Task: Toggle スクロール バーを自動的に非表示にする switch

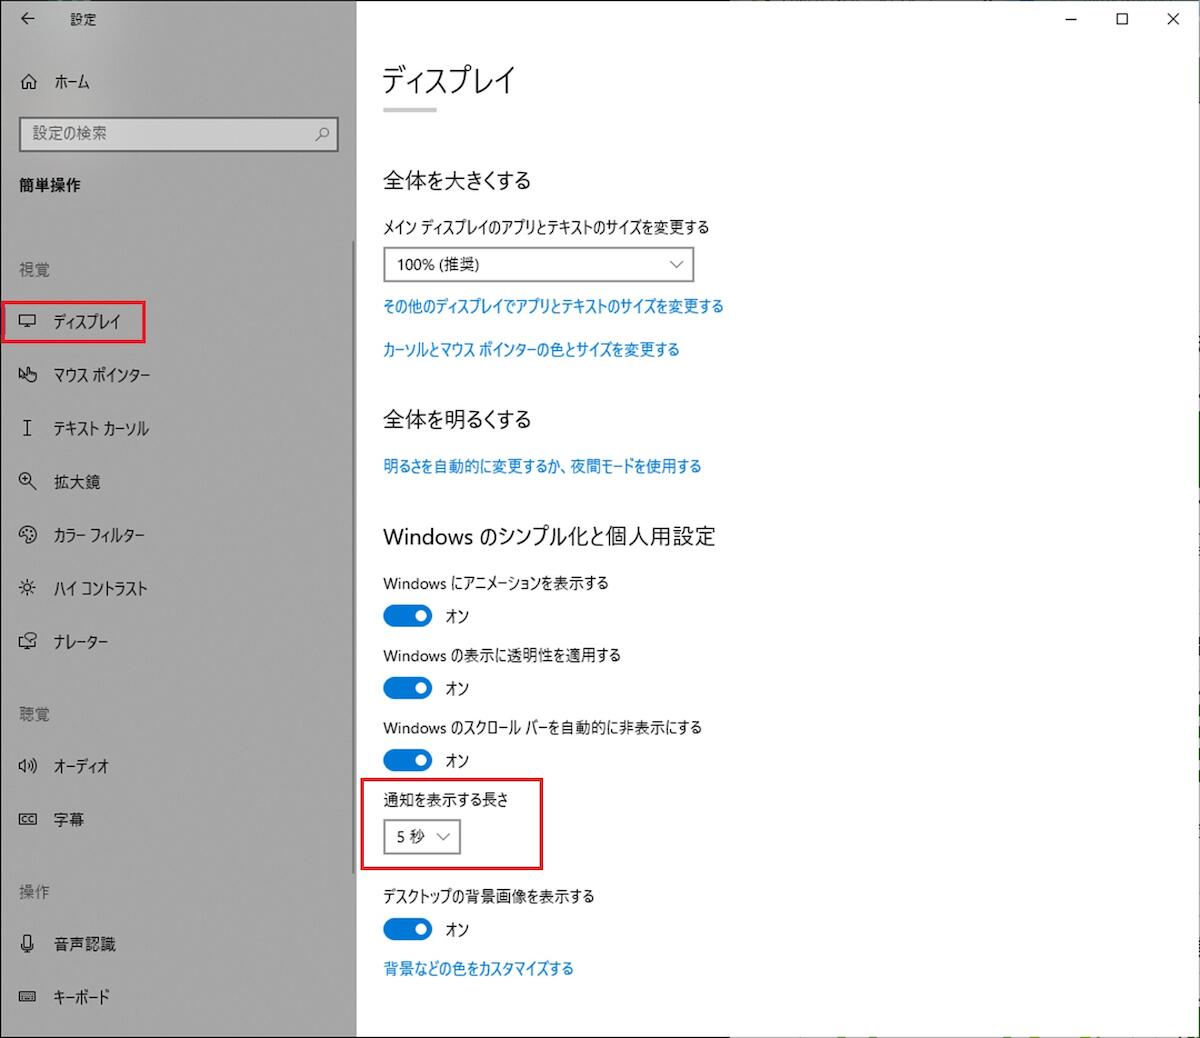Action: (x=408, y=760)
